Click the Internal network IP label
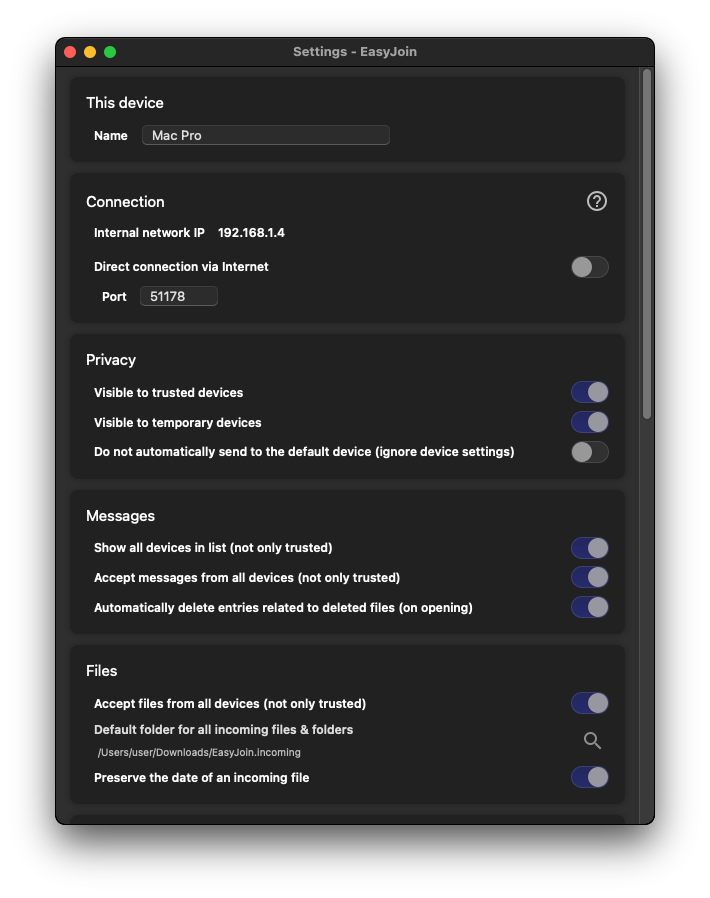This screenshot has width=710, height=898. [149, 233]
